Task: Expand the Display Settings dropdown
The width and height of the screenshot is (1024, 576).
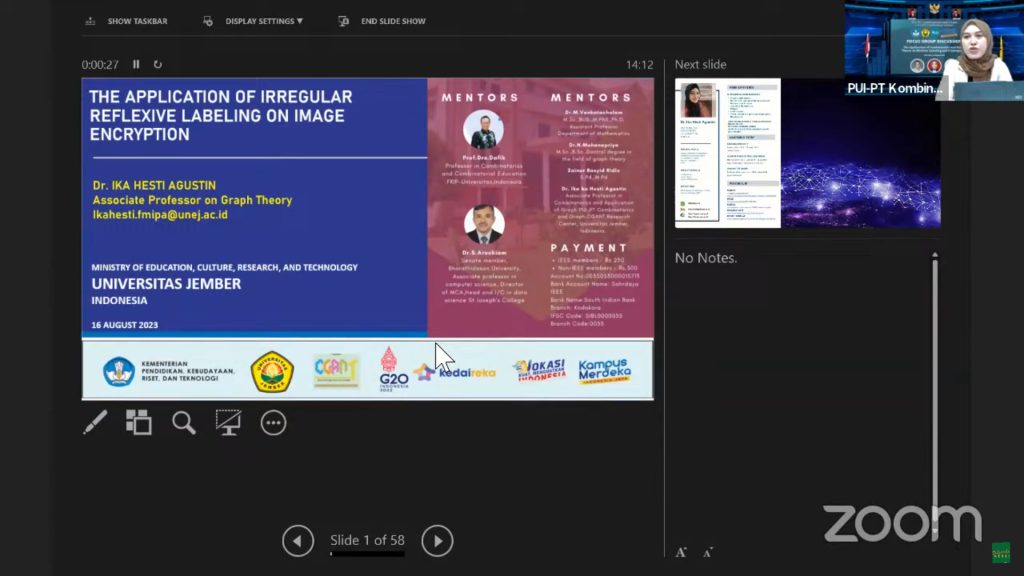Action: (x=254, y=21)
